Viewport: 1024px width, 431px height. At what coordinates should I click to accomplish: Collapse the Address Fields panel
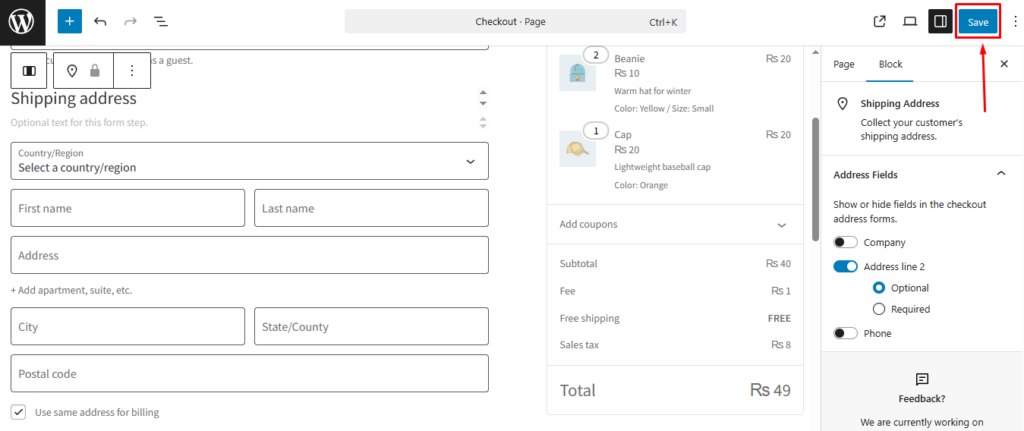click(x=1001, y=174)
